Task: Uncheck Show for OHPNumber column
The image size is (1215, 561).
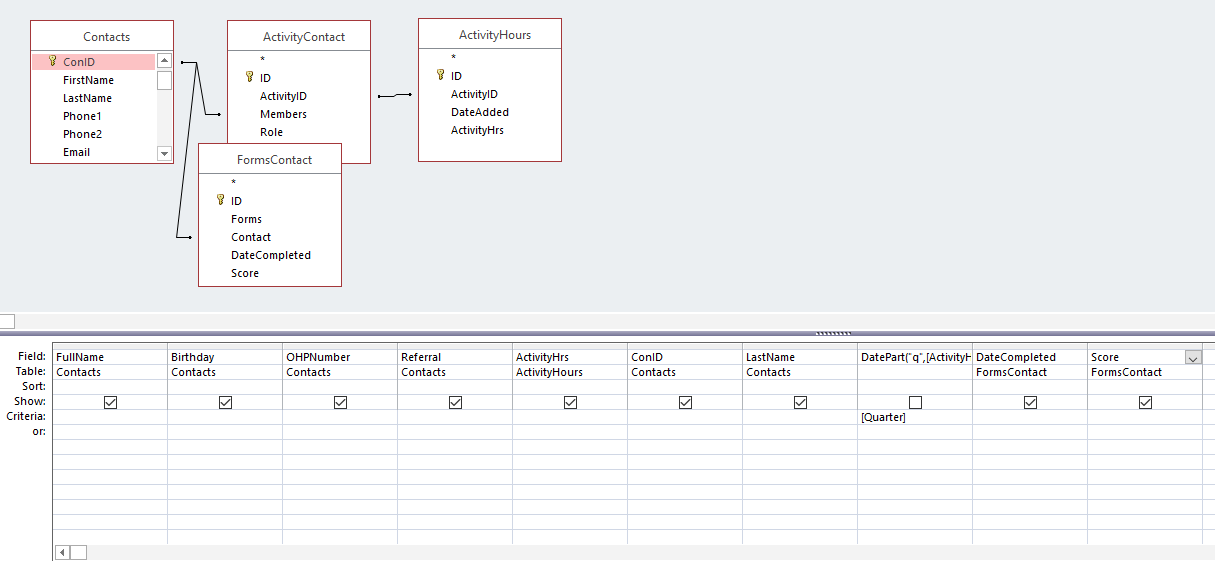Action: pyautogui.click(x=340, y=402)
